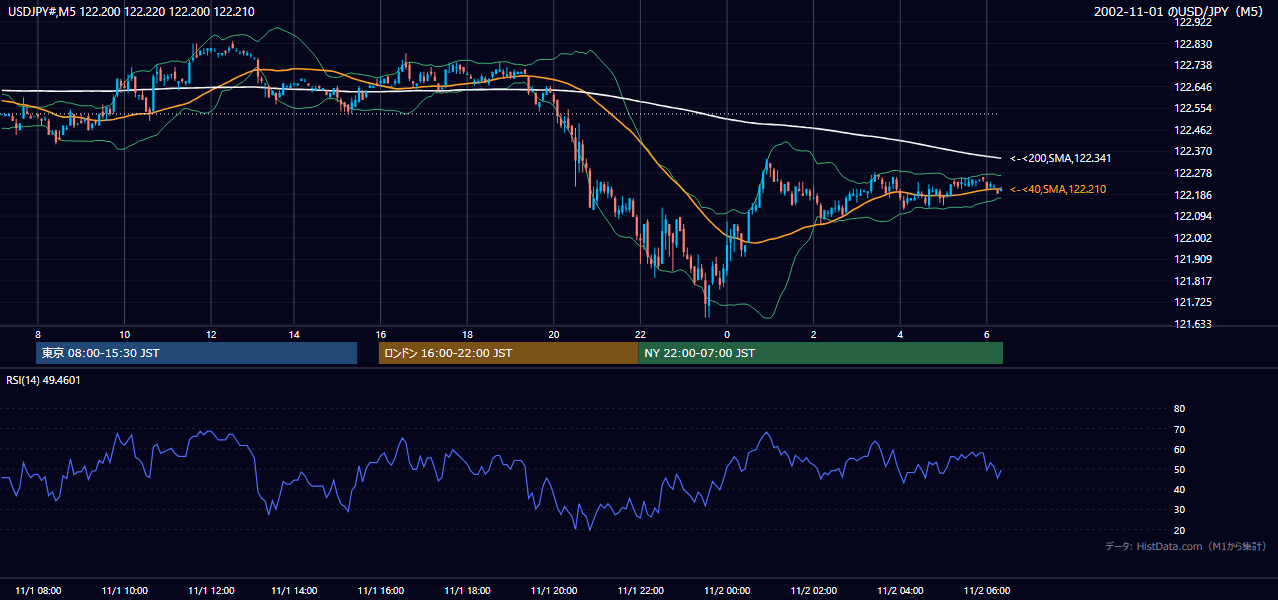Click the 121.633 price axis label

[1192, 324]
